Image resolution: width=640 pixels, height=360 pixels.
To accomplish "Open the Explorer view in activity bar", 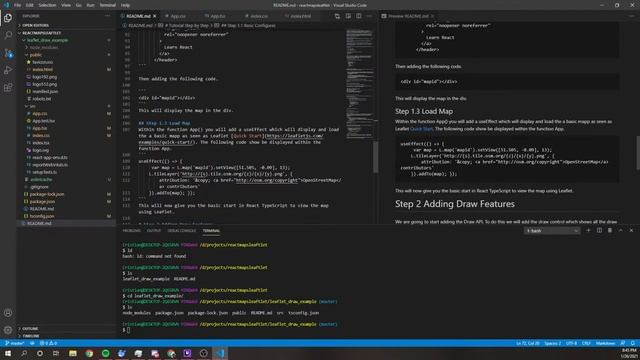I will (x=8, y=18).
